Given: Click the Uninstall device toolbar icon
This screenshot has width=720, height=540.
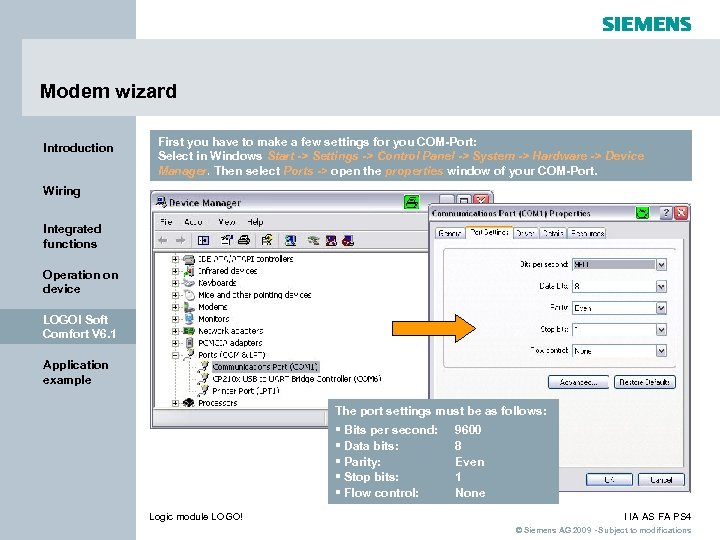Looking at the screenshot, I should (348, 240).
